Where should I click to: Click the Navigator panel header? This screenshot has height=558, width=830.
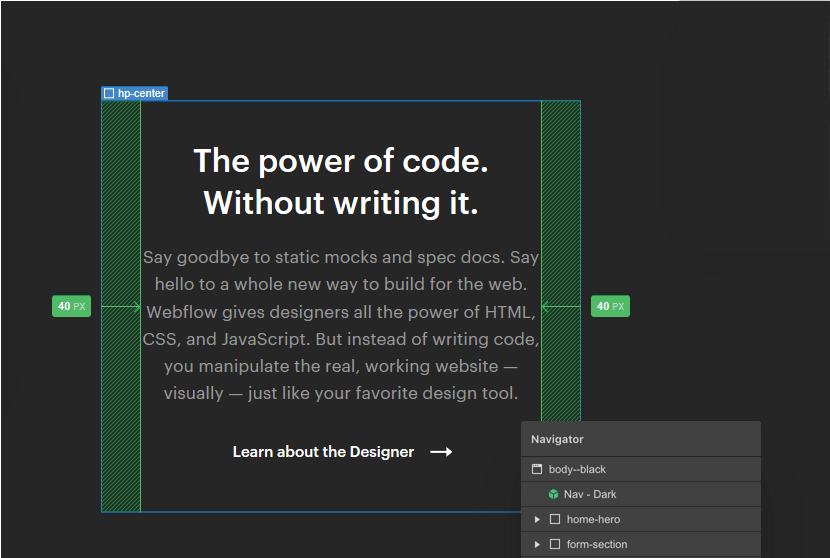[640, 439]
